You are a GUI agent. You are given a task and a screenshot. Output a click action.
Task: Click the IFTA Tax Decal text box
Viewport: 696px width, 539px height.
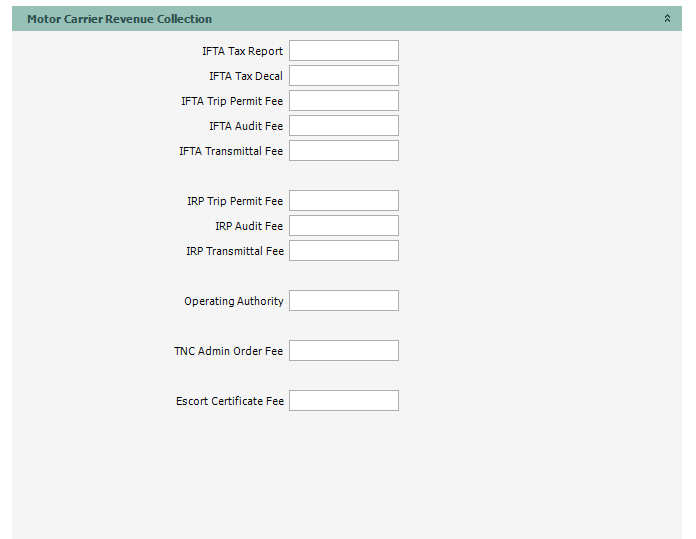(343, 76)
